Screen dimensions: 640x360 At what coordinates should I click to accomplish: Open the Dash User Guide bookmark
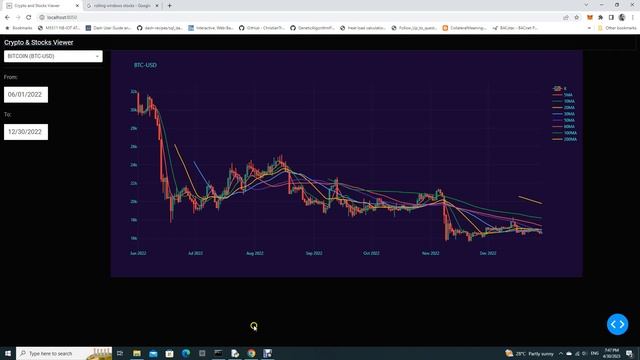(109, 28)
